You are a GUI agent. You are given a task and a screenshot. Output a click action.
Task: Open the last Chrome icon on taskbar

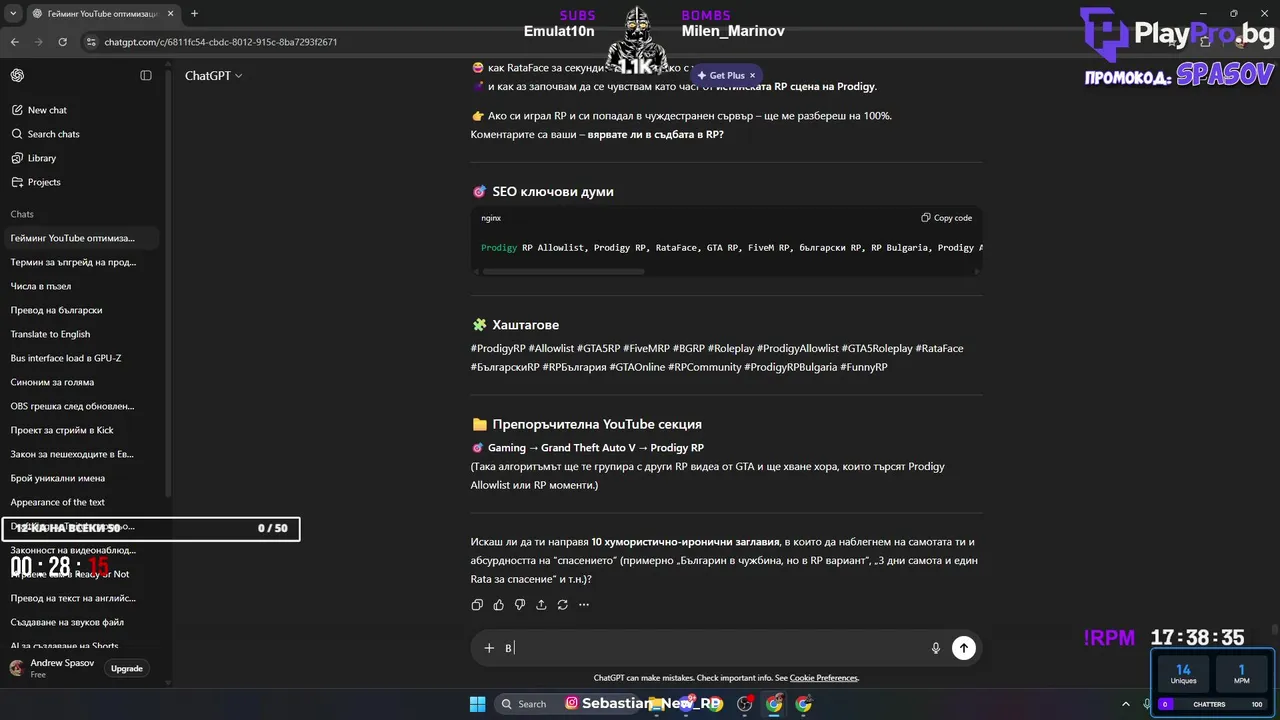pos(803,703)
